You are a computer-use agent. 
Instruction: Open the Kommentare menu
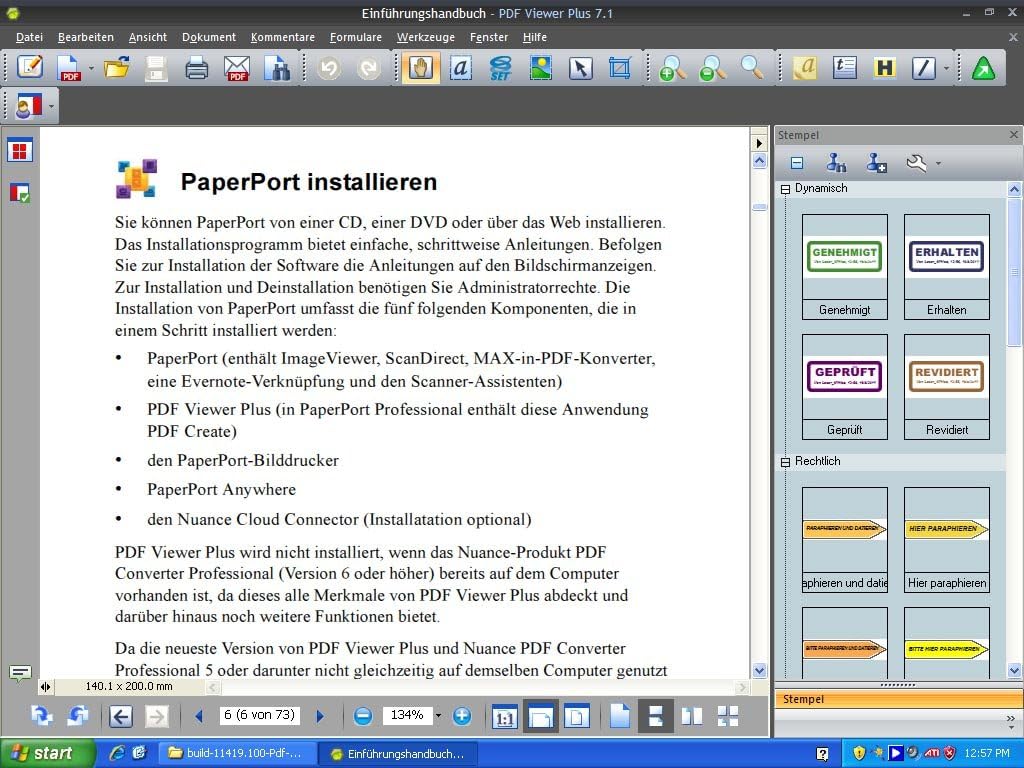click(283, 37)
